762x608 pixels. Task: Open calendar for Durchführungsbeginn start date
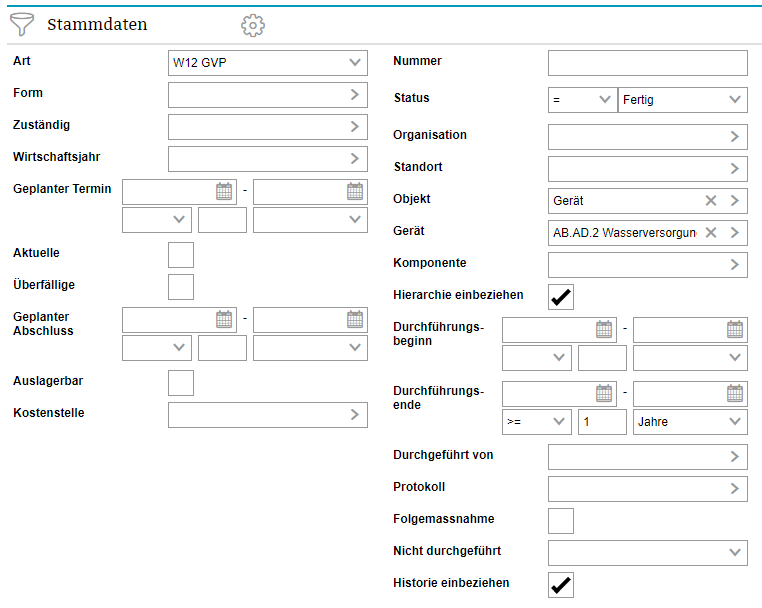604,330
